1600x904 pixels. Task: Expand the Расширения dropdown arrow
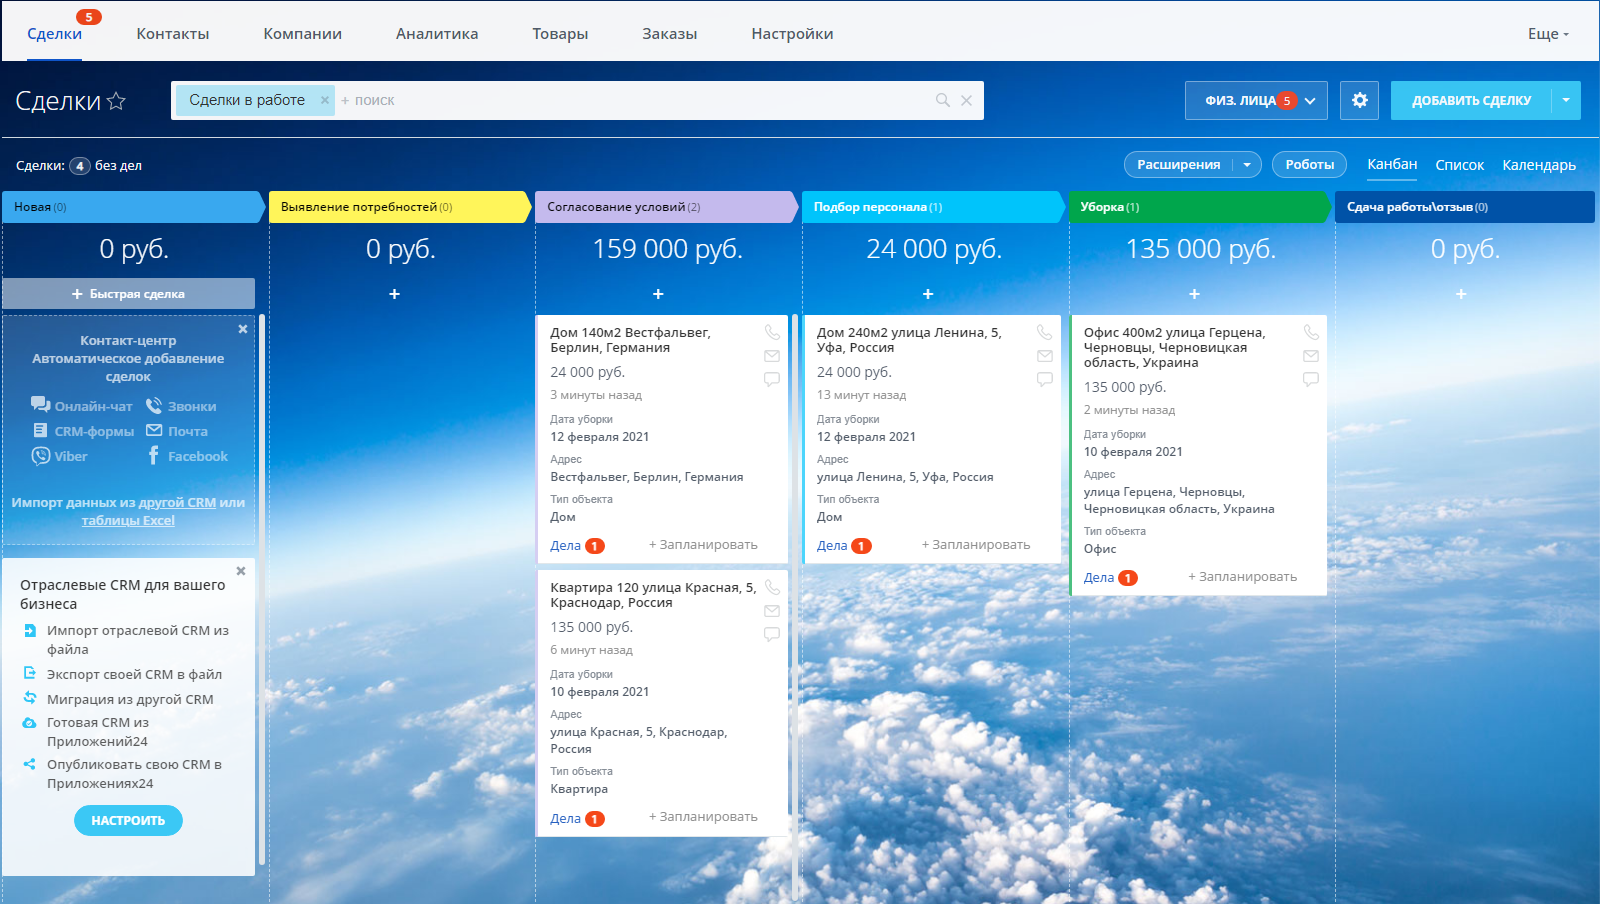(x=1247, y=165)
